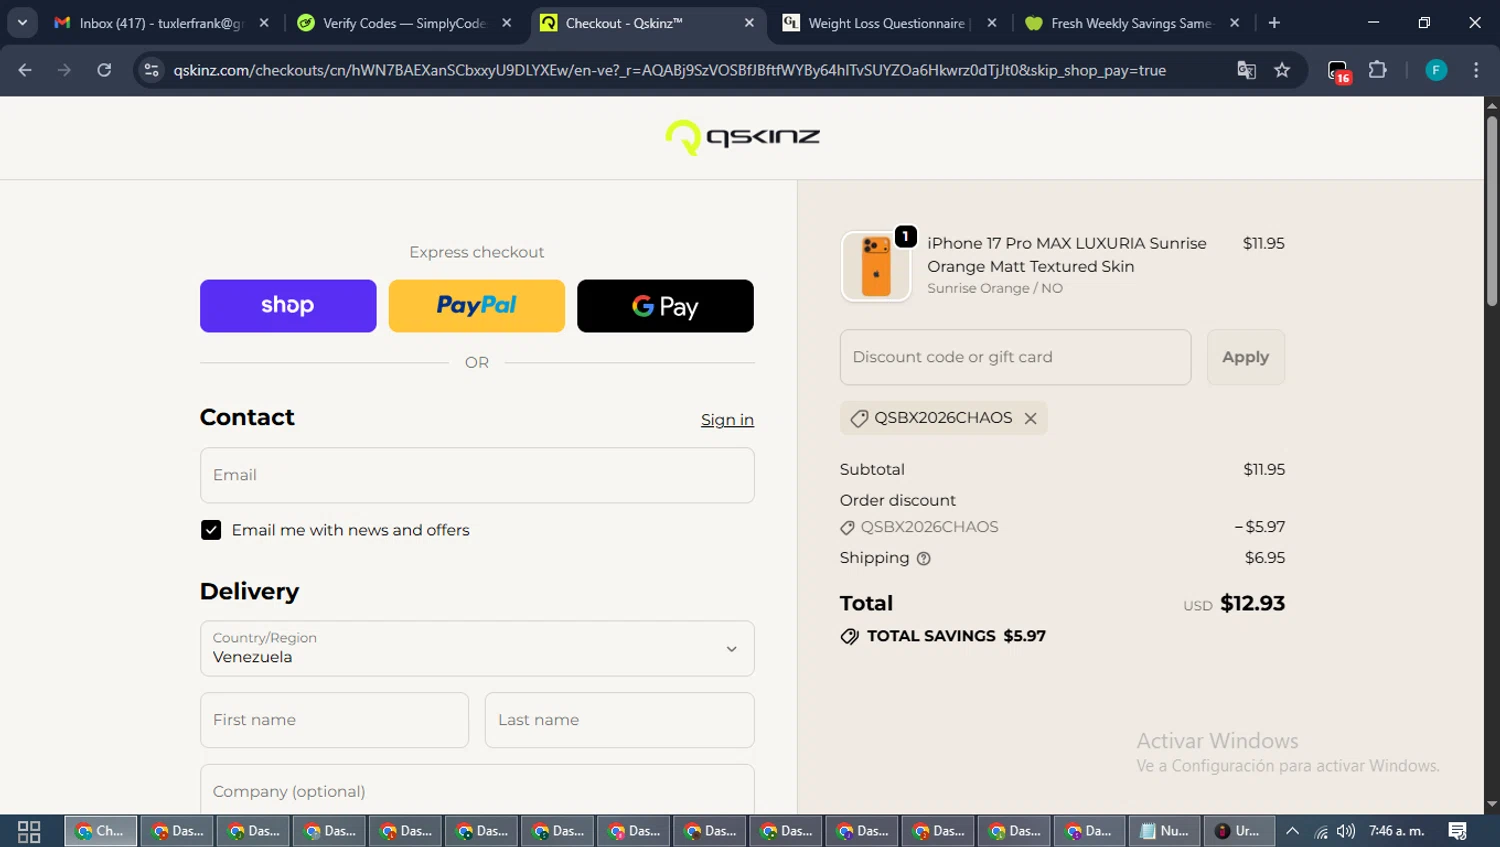Pay with the PayPal express button
This screenshot has width=1500, height=847.
tap(476, 306)
